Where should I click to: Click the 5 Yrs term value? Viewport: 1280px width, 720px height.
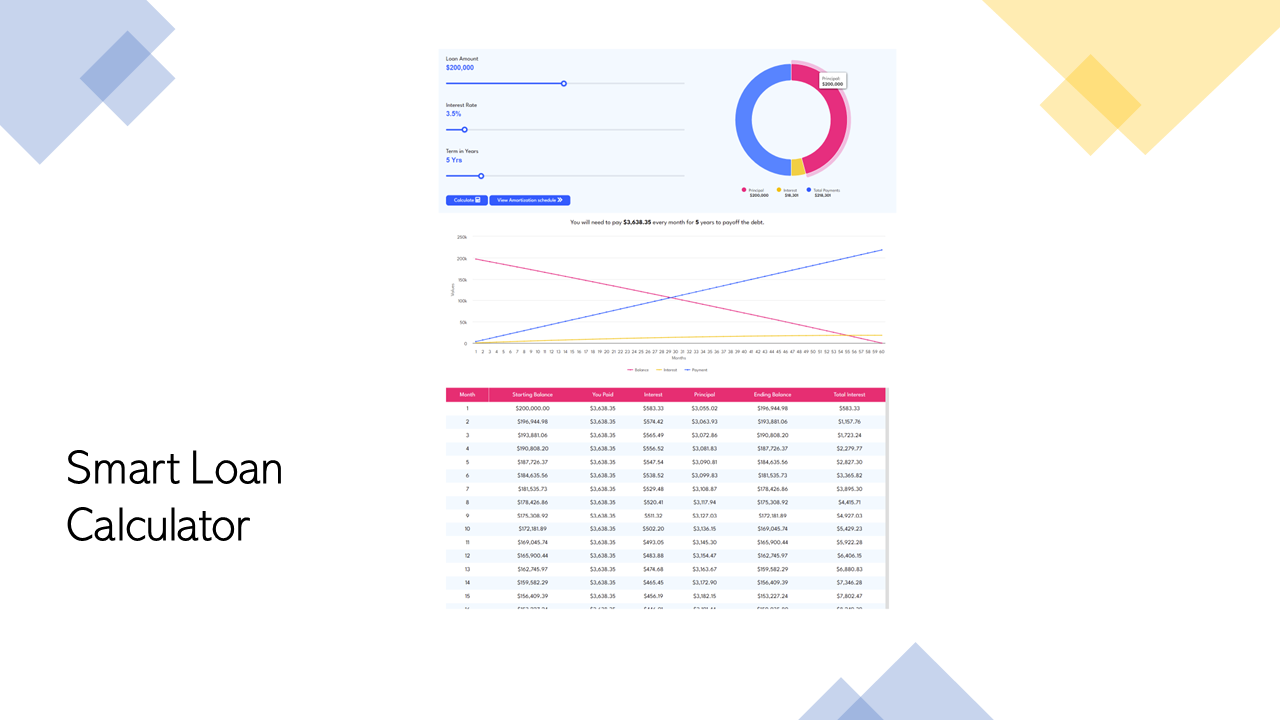click(x=454, y=160)
